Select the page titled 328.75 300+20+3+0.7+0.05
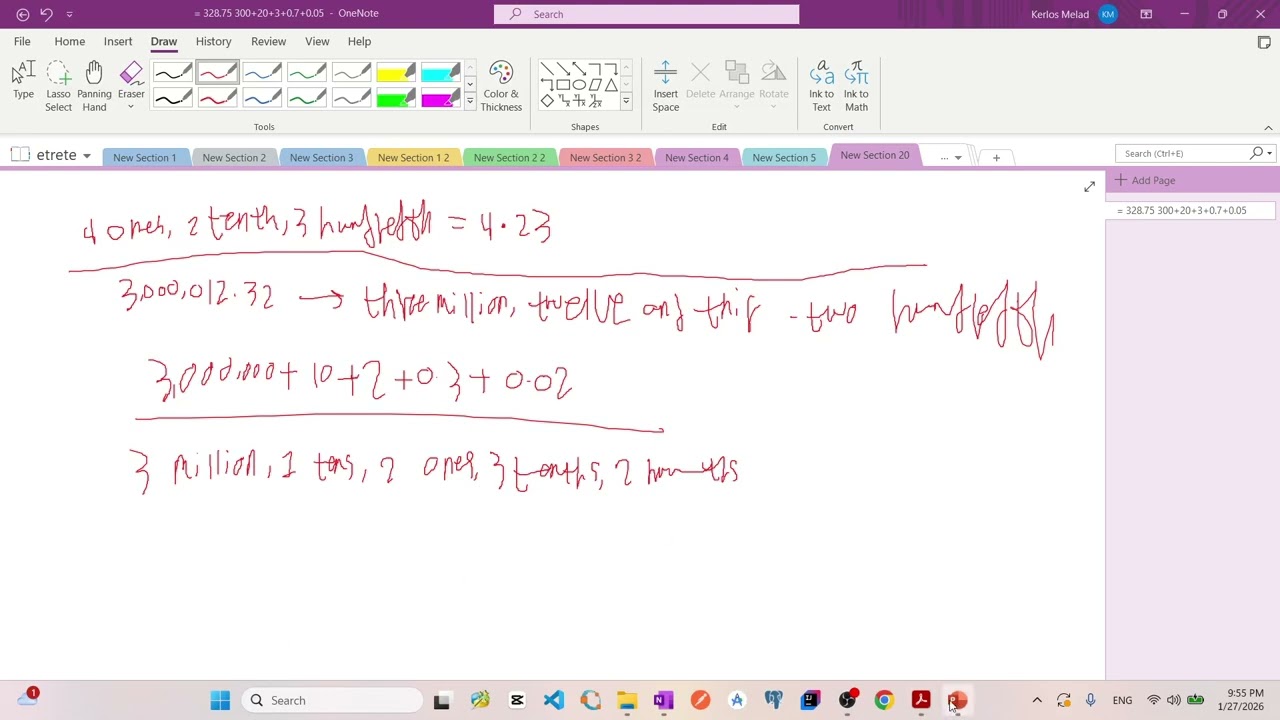This screenshot has width=1280, height=720. click(x=1192, y=211)
